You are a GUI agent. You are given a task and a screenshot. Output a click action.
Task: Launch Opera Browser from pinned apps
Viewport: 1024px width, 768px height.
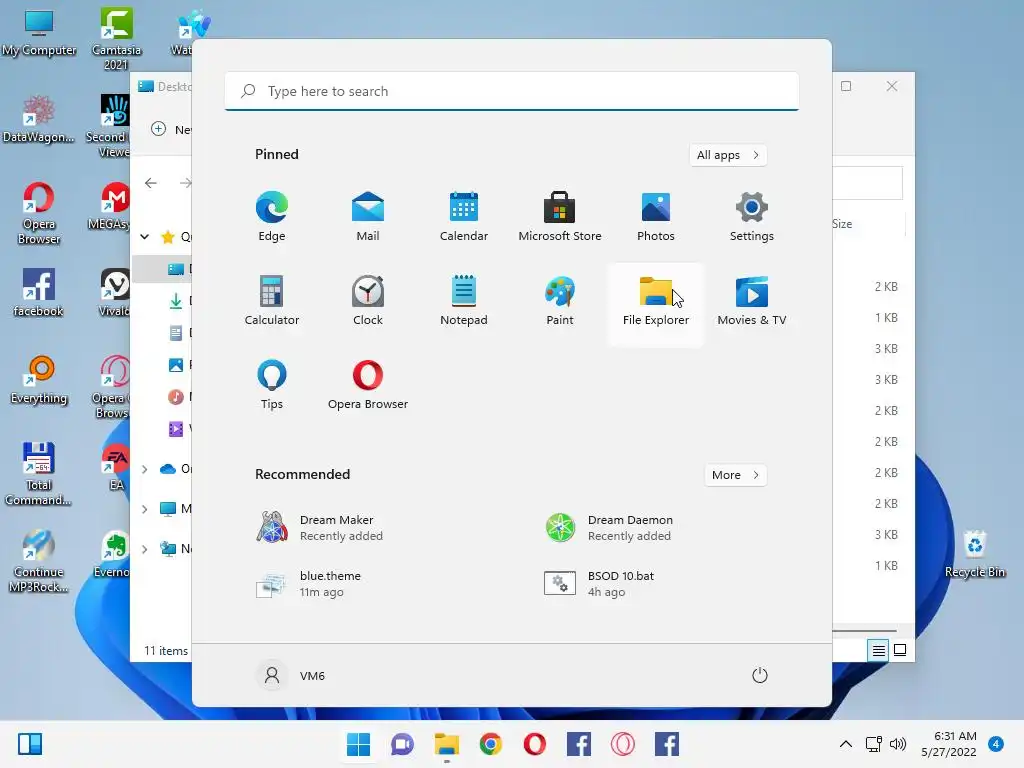click(x=368, y=384)
